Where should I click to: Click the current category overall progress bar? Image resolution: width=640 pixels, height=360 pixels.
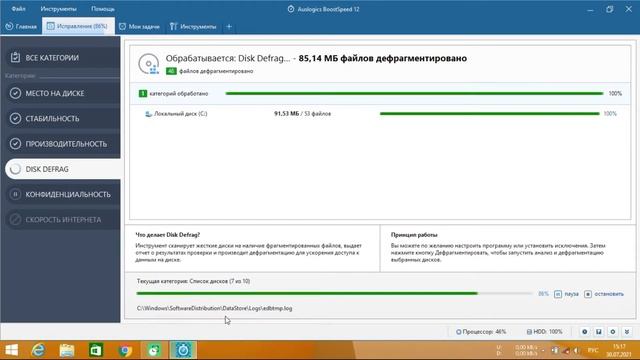coord(334,293)
